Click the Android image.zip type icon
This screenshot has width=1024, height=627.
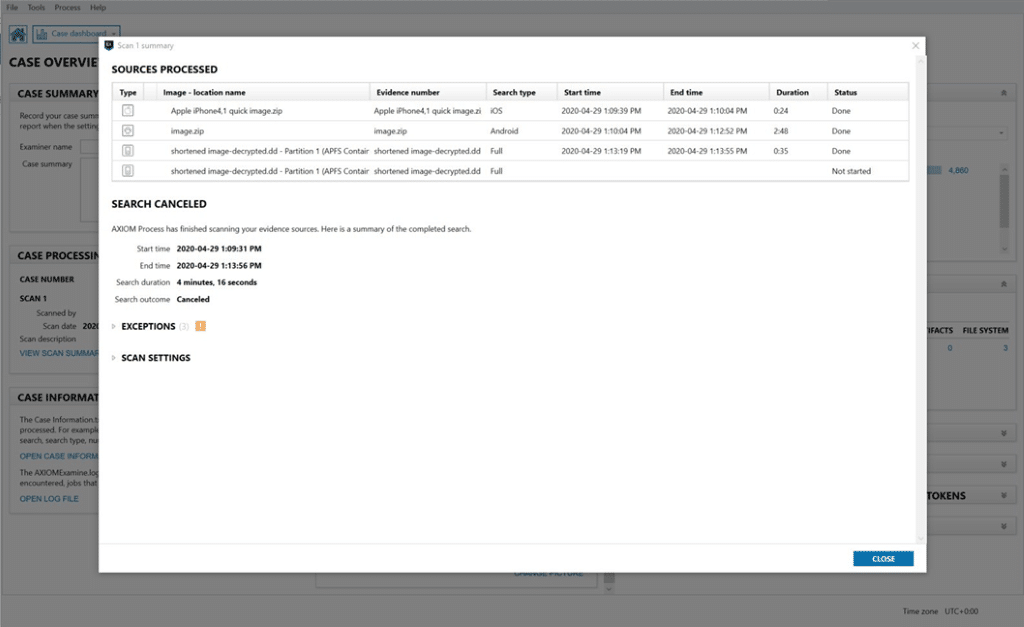tap(128, 131)
